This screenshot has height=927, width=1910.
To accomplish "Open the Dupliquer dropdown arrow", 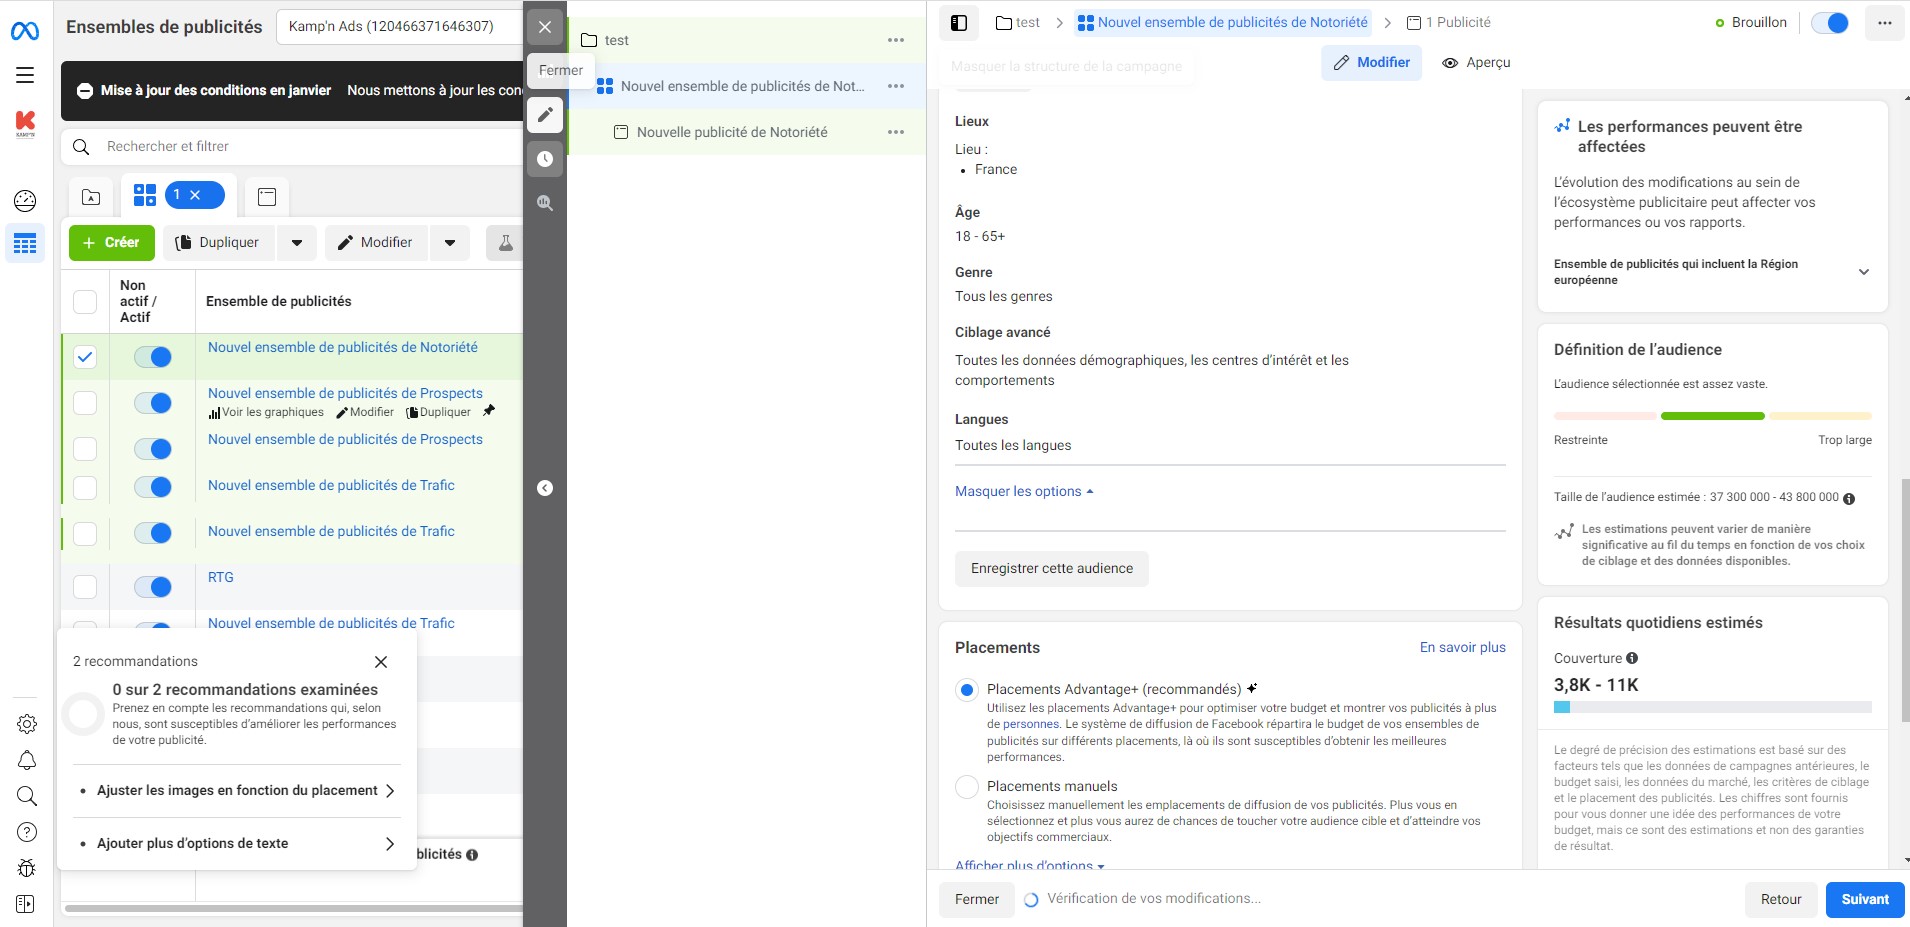I will [x=297, y=243].
